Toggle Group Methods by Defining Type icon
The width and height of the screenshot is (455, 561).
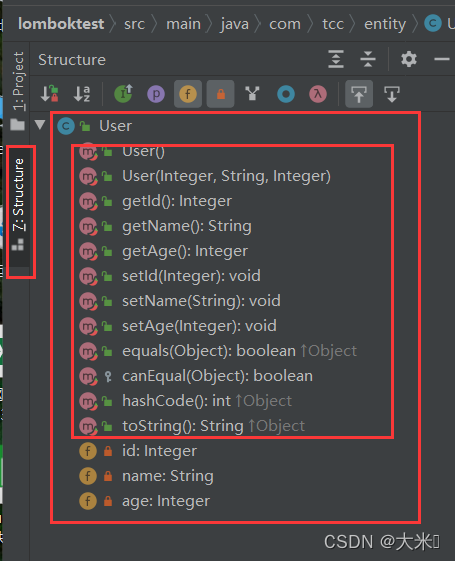coord(253,94)
